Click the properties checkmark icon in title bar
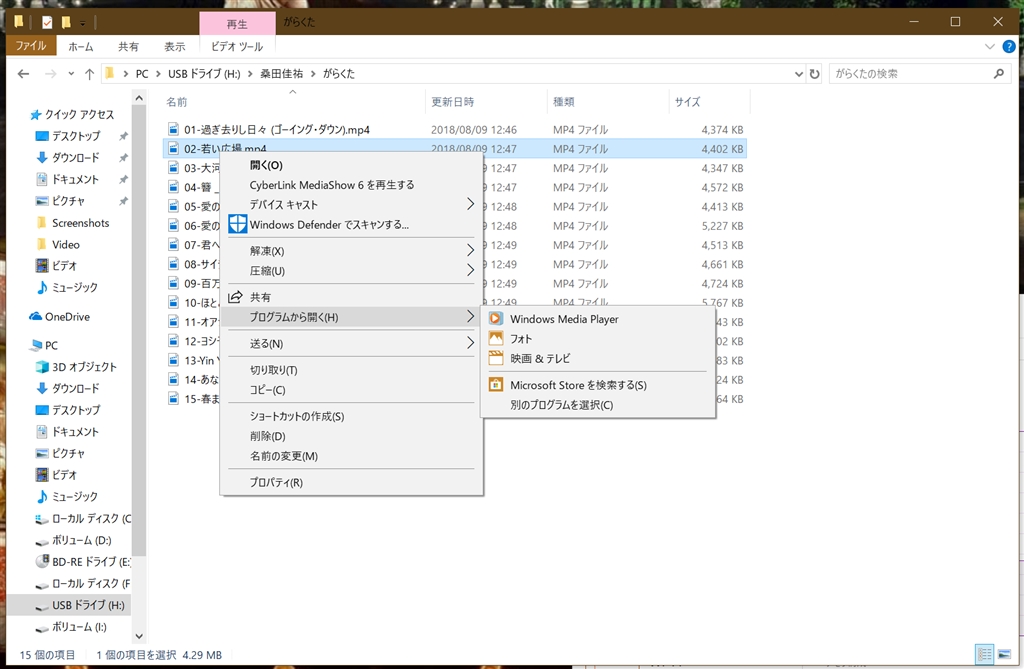The width and height of the screenshot is (1024, 669). (47, 22)
